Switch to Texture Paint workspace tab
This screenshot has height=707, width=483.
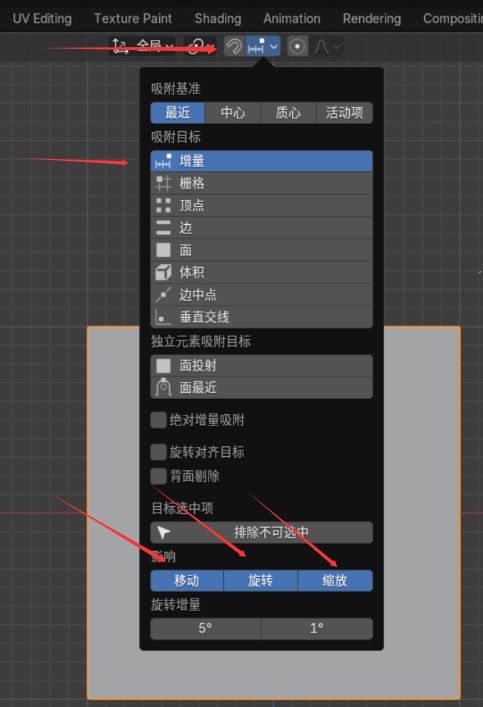point(133,18)
